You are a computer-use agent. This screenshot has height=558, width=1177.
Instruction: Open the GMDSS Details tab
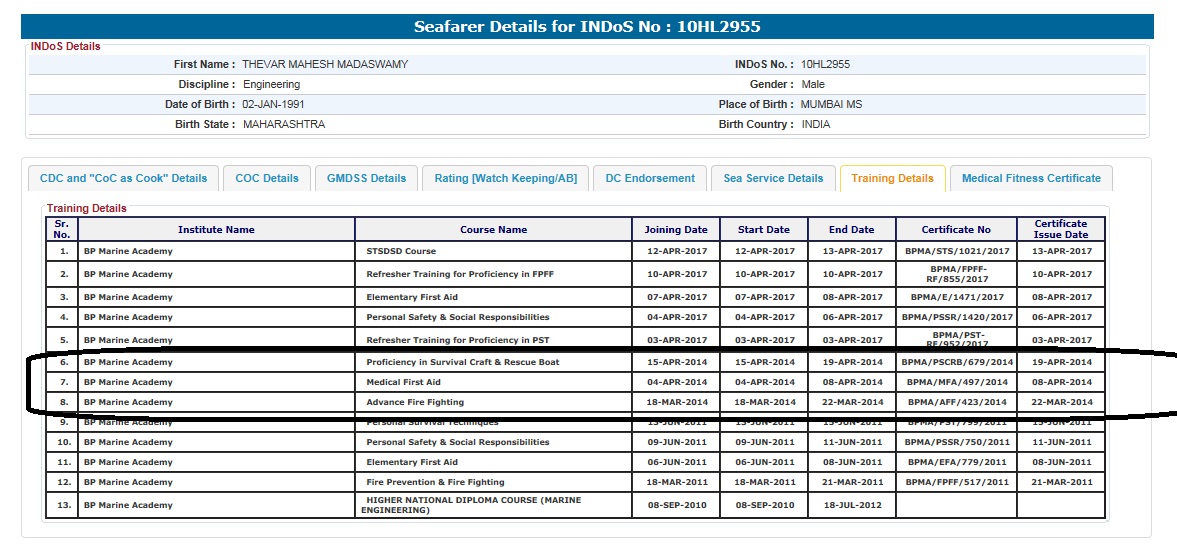click(367, 178)
